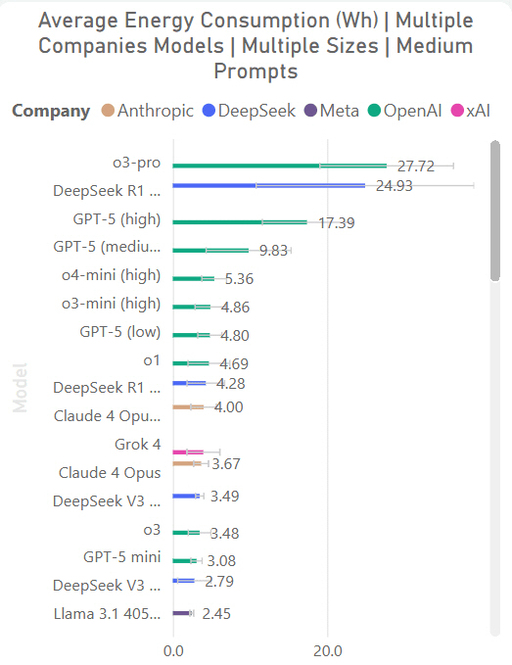Click the Anthropic legend color dot
The width and height of the screenshot is (512, 665).
click(x=108, y=111)
